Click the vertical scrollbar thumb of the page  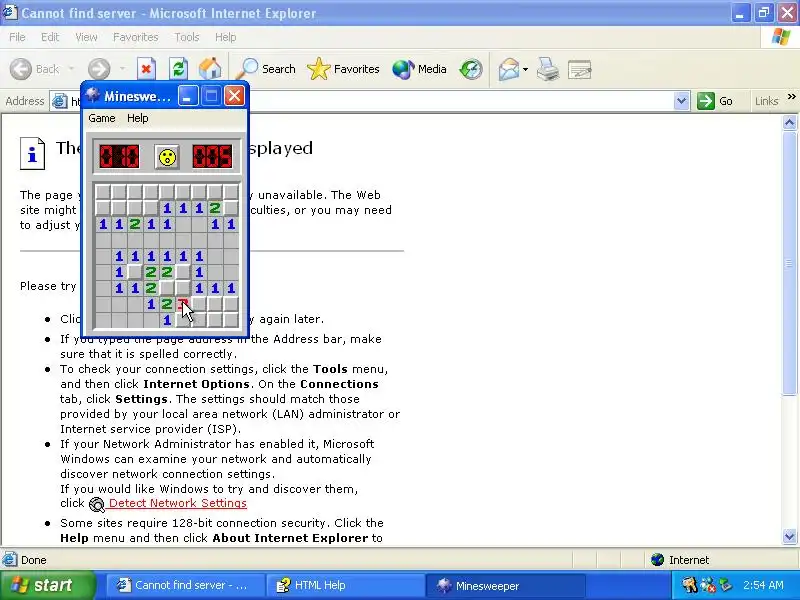[x=789, y=263]
